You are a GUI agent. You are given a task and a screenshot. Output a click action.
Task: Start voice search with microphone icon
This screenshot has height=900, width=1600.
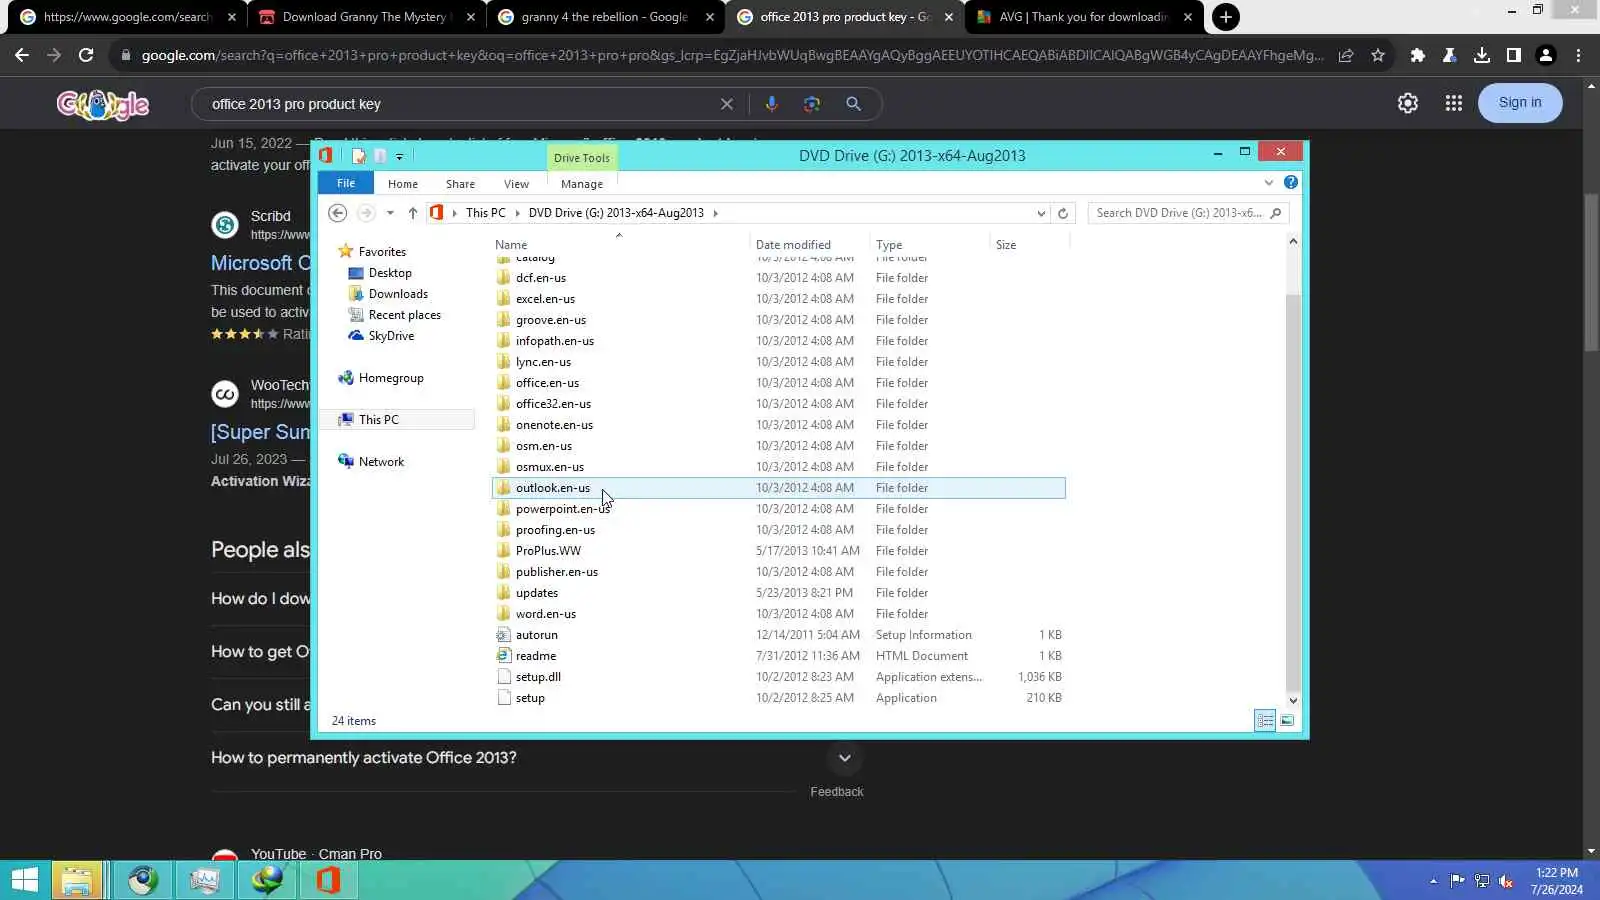(x=771, y=103)
